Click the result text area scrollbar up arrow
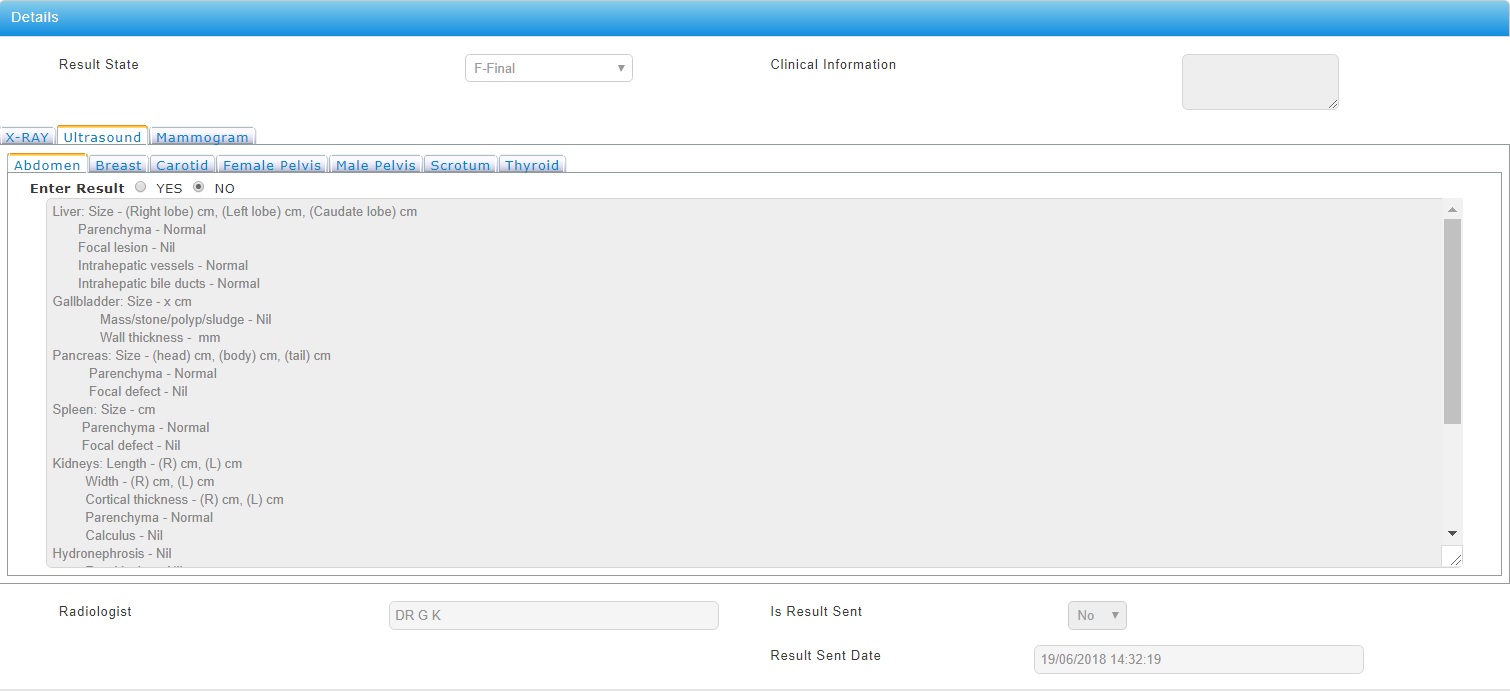 [1452, 209]
